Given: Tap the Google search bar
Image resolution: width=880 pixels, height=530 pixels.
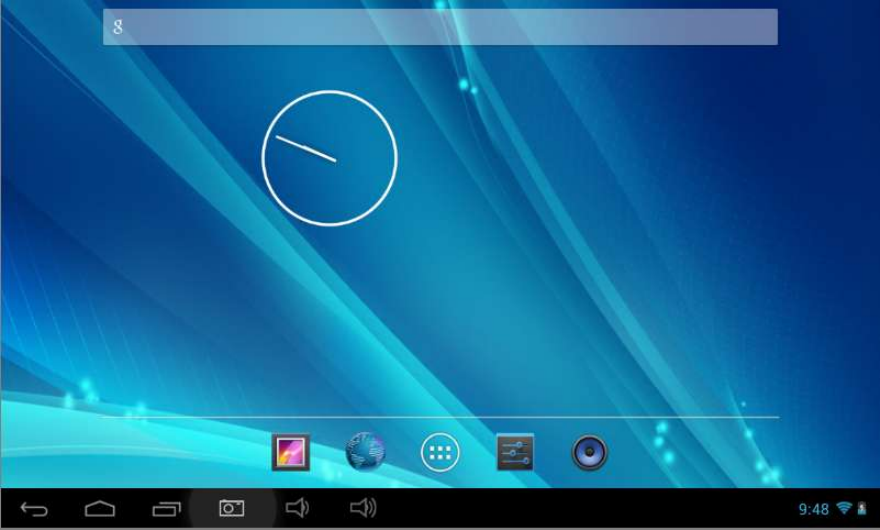Looking at the screenshot, I should (x=441, y=26).
